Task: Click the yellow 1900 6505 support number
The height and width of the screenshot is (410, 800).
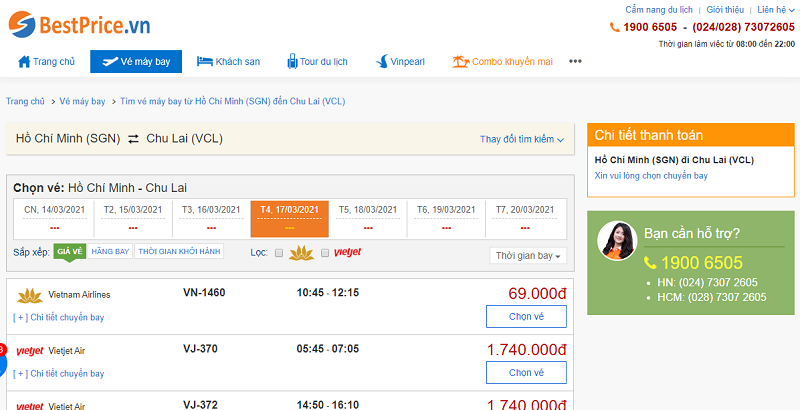Action: coord(702,263)
